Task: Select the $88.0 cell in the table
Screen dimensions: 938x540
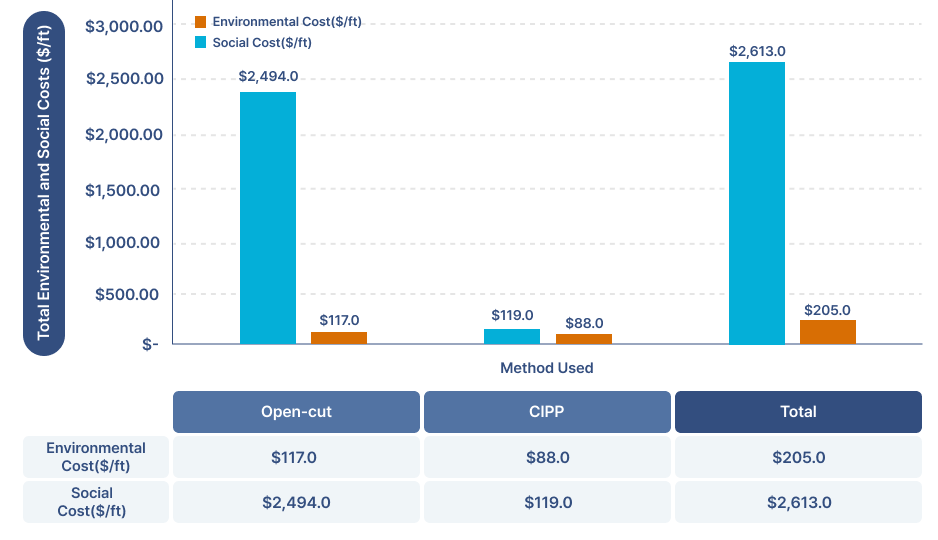Action: 547,457
